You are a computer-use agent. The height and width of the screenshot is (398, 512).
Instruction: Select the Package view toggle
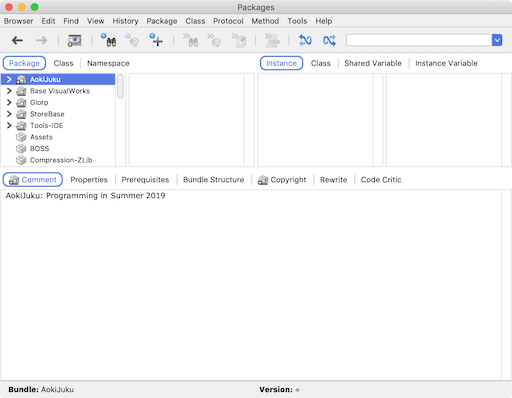24,63
